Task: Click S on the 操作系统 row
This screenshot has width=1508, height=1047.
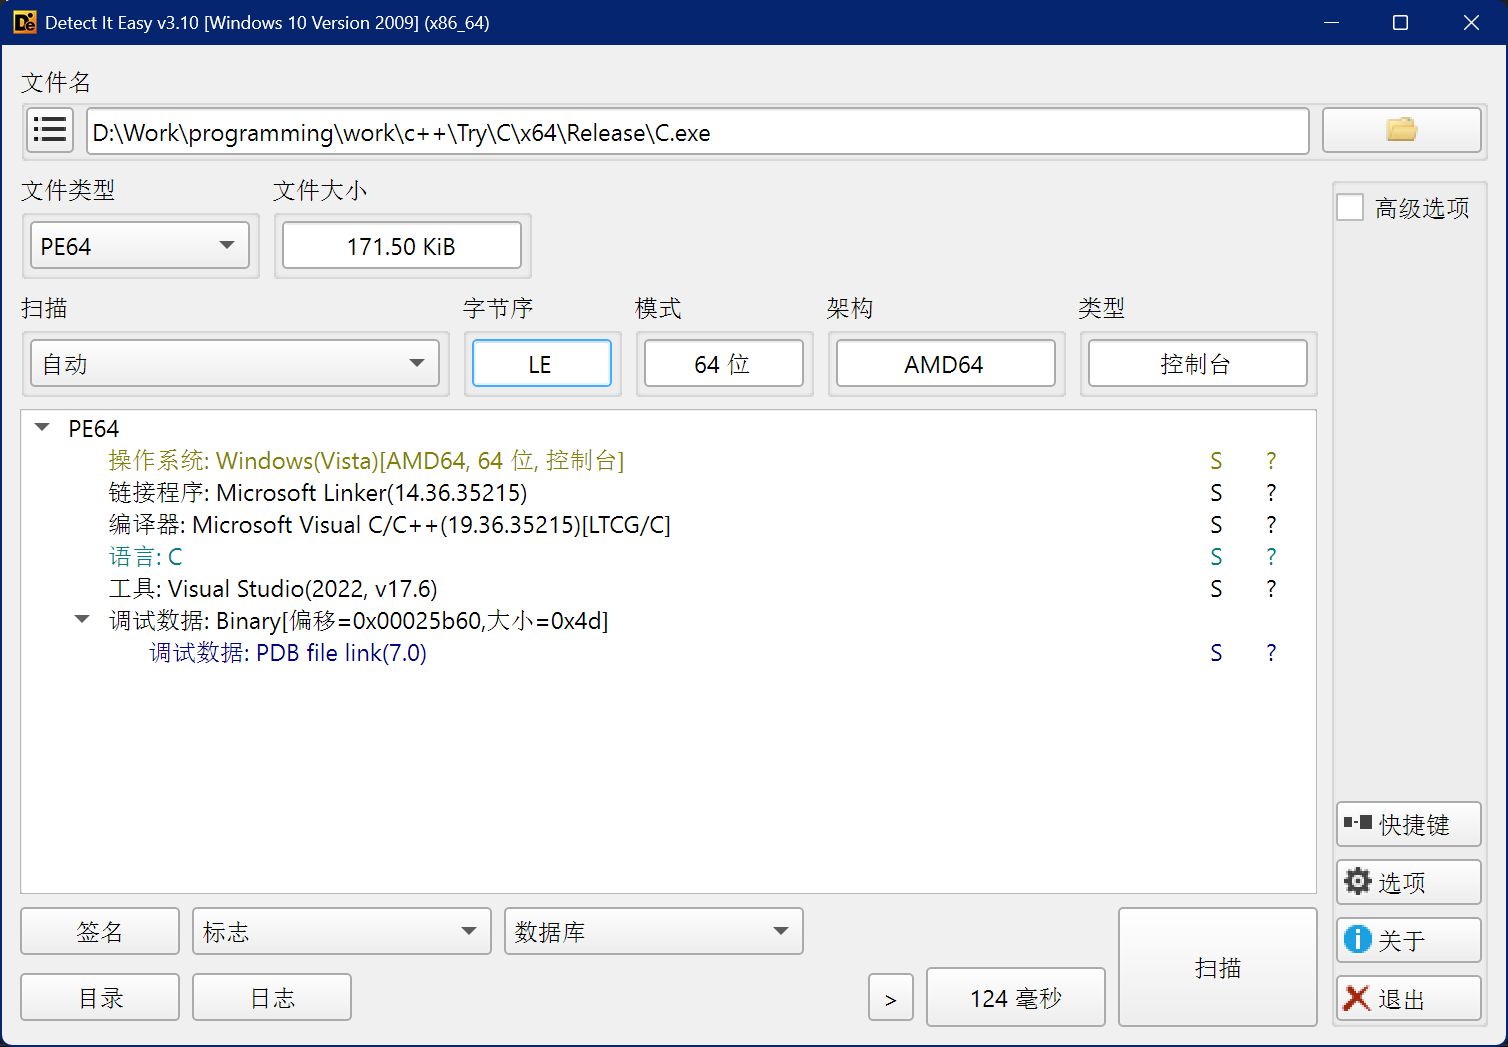Action: (1216, 460)
